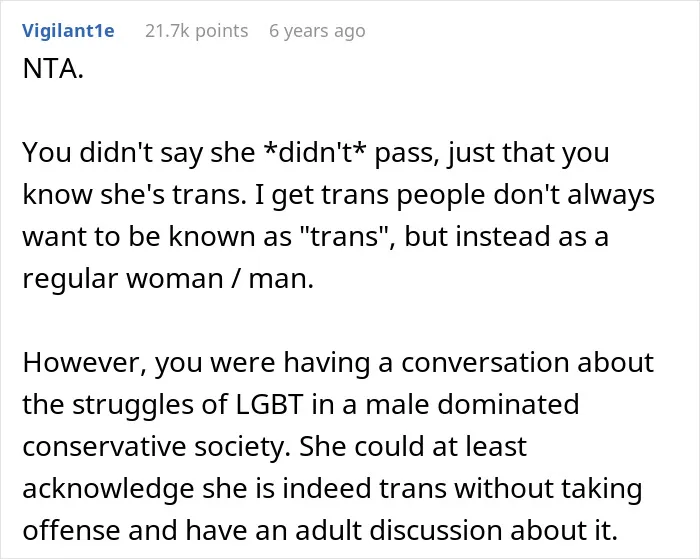Click the line starting 'know she's trans.'
The height and width of the screenshot is (559, 700).
[x=338, y=195]
